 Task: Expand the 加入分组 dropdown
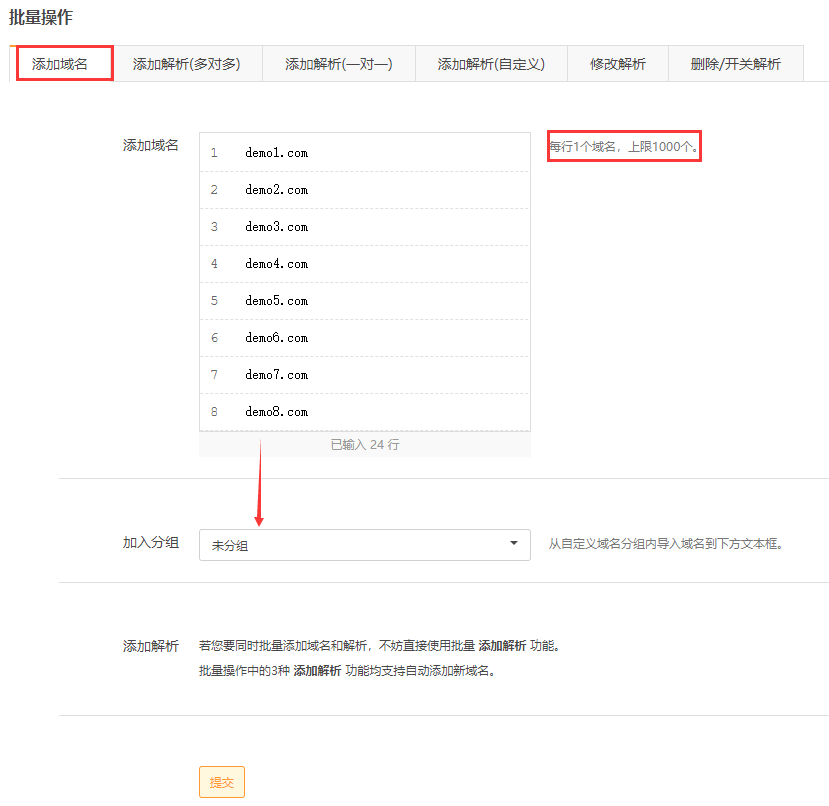pyautogui.click(x=364, y=545)
